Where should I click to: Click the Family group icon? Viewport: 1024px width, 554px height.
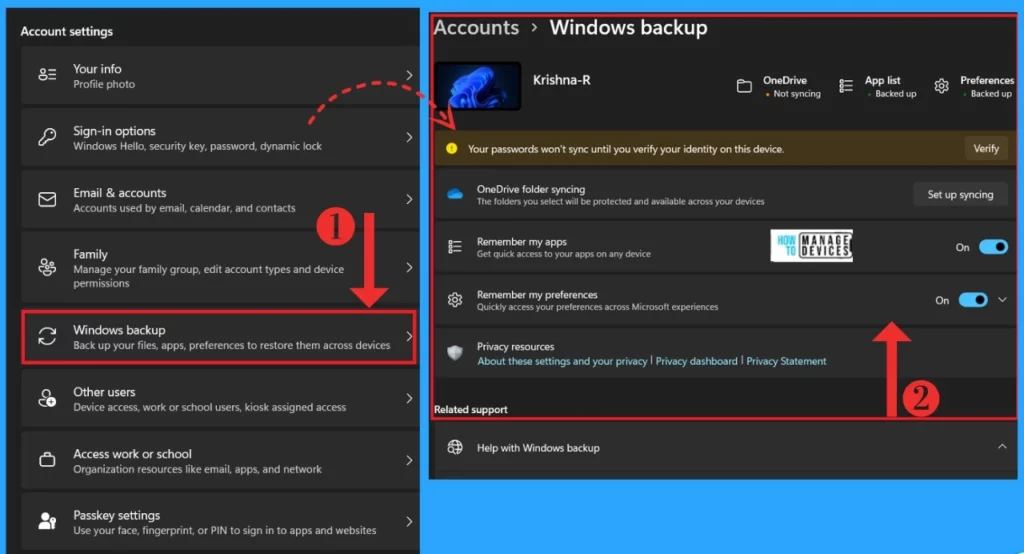pyautogui.click(x=47, y=267)
